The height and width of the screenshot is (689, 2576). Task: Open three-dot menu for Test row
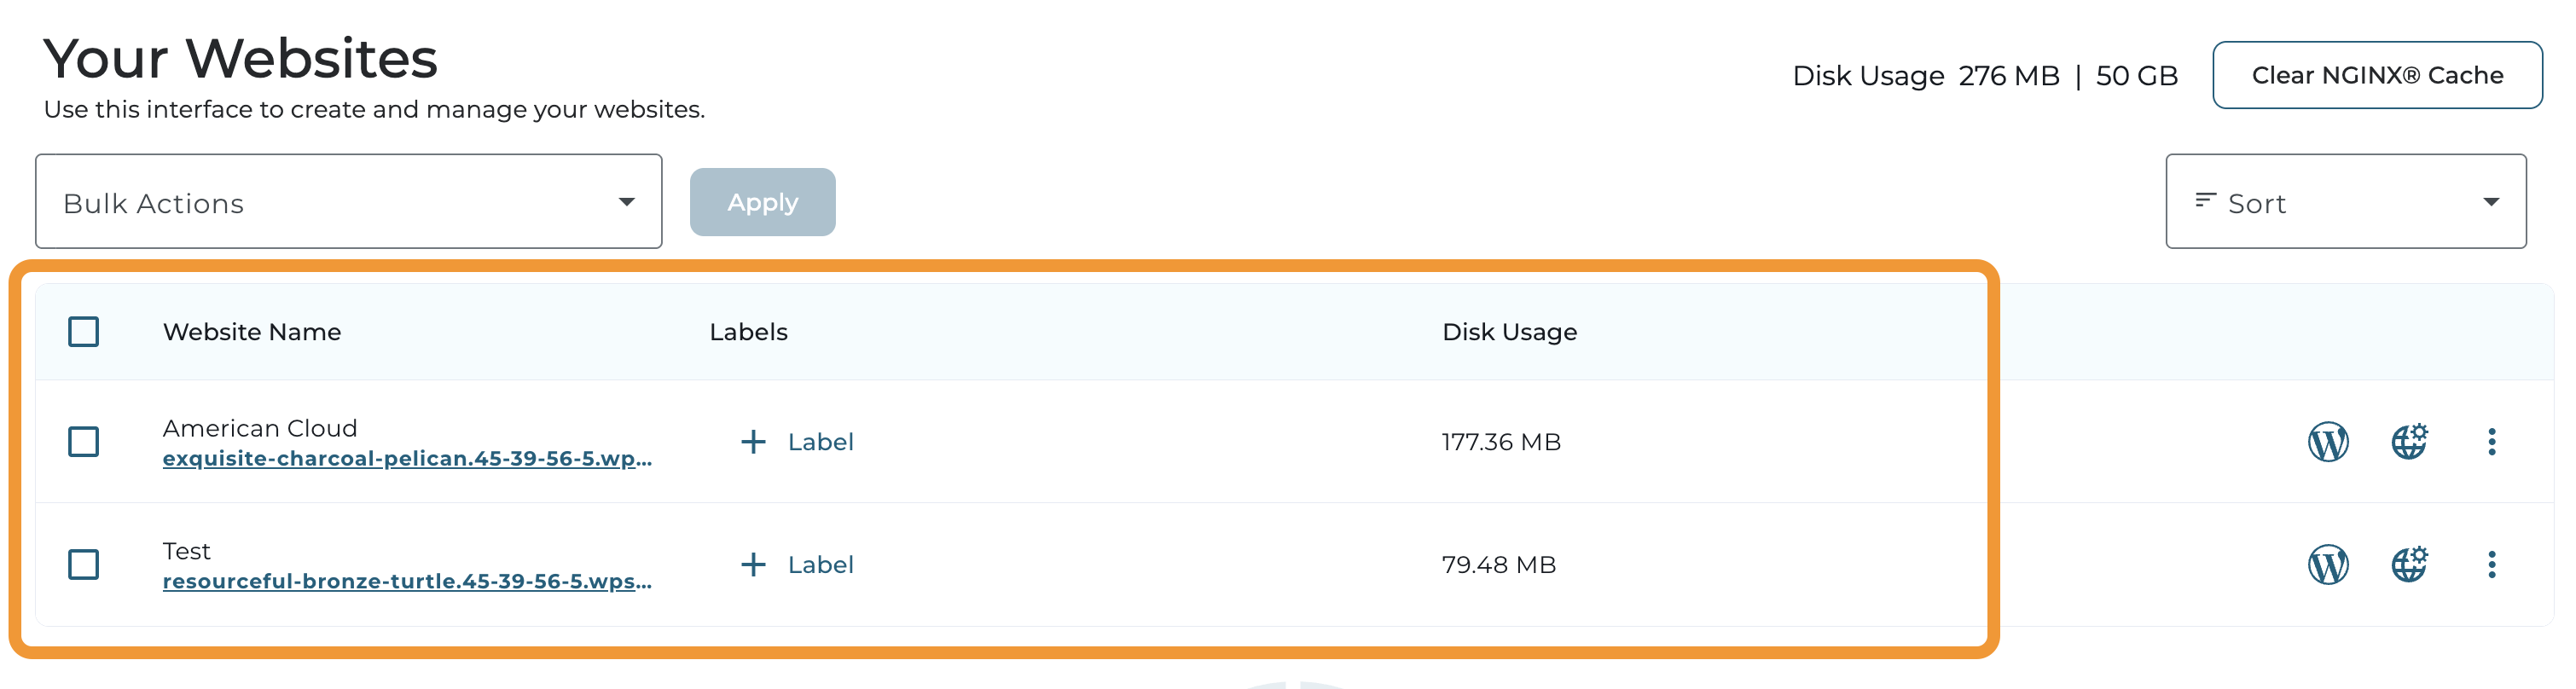2491,565
